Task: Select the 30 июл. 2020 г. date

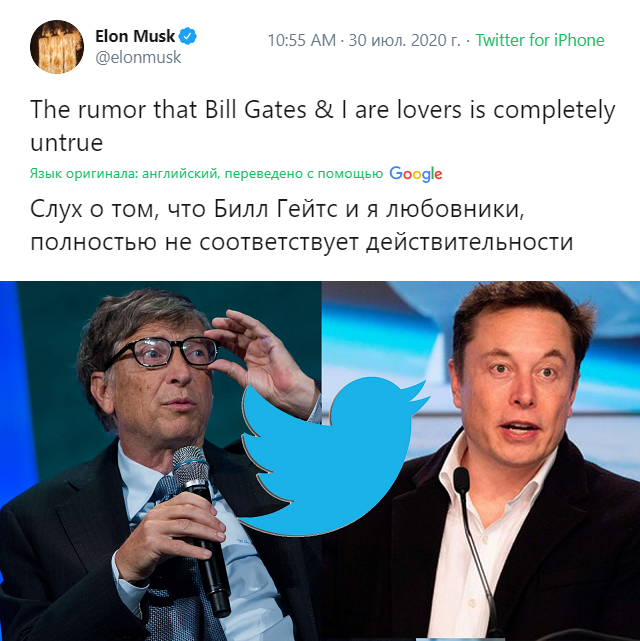Action: (404, 40)
